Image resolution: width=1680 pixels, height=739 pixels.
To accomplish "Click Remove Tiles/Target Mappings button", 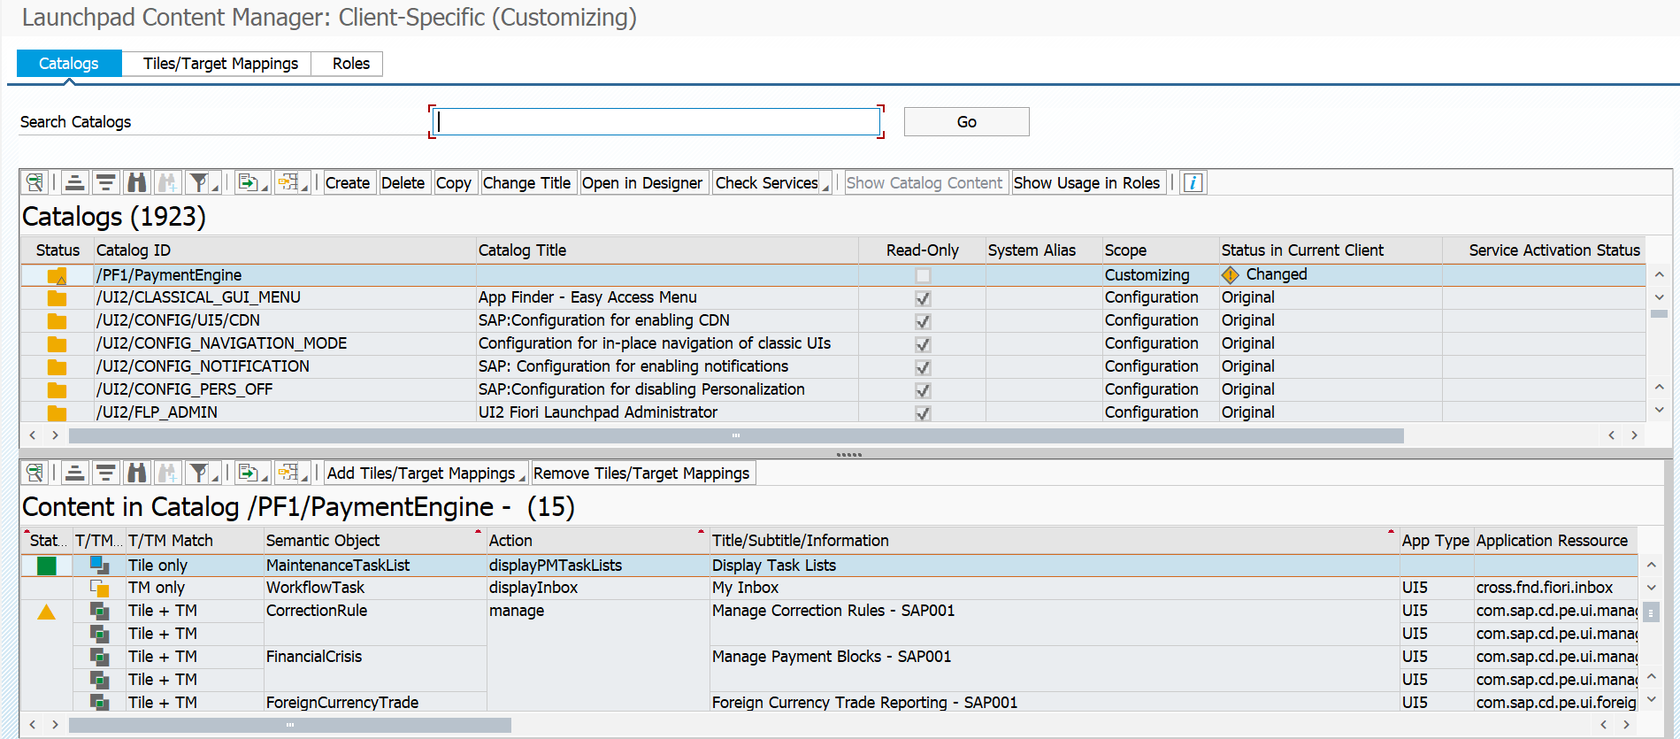I will pyautogui.click(x=642, y=473).
